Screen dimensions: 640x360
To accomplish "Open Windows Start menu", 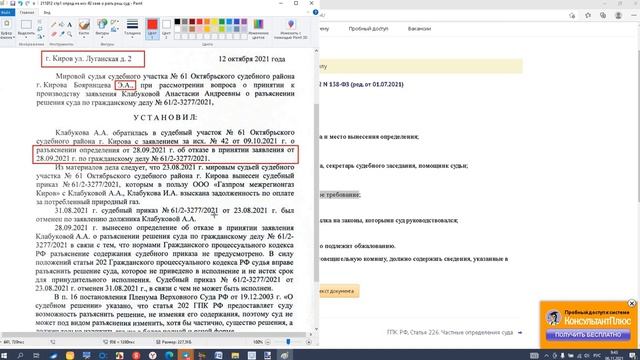I will tap(4, 356).
